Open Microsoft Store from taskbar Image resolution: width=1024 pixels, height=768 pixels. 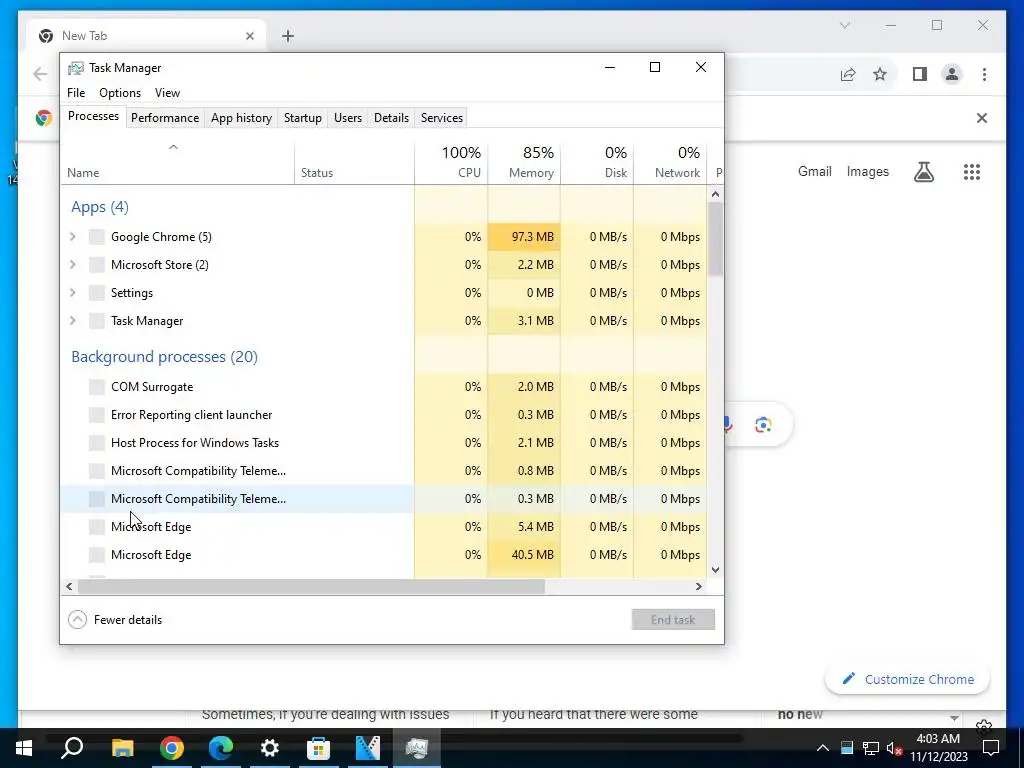click(319, 748)
